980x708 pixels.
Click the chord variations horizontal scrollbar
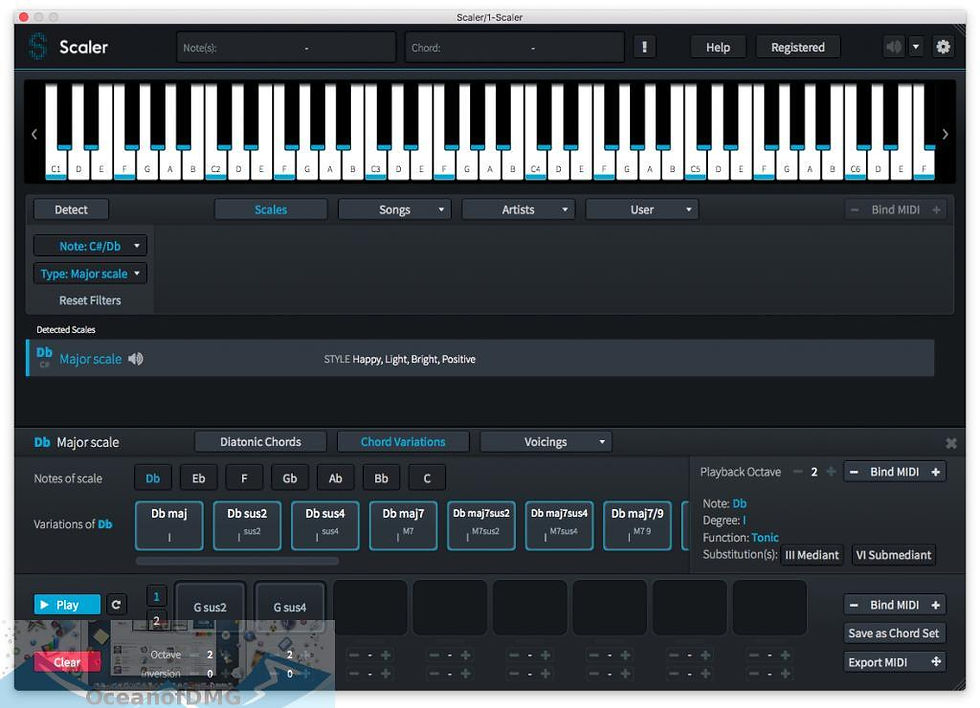click(x=238, y=561)
